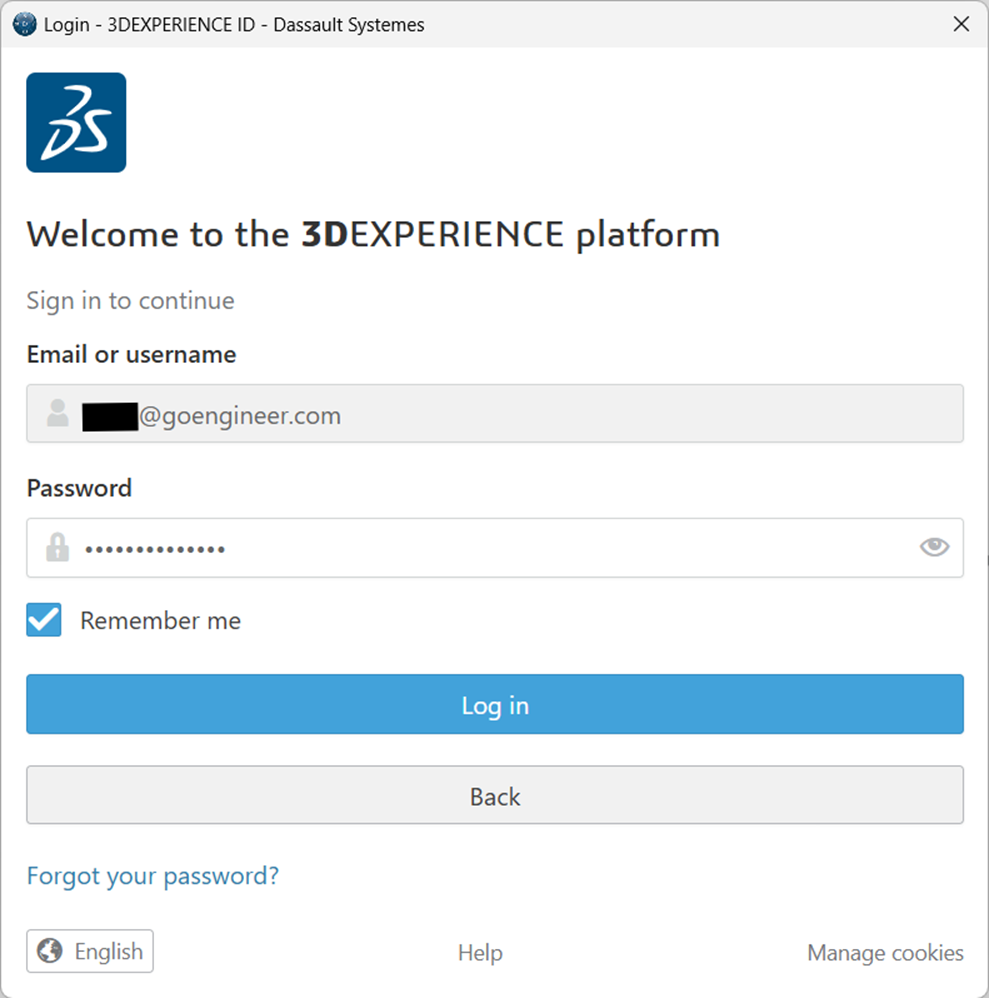Click the globe icon on the English button
The width and height of the screenshot is (989, 998).
[x=46, y=951]
